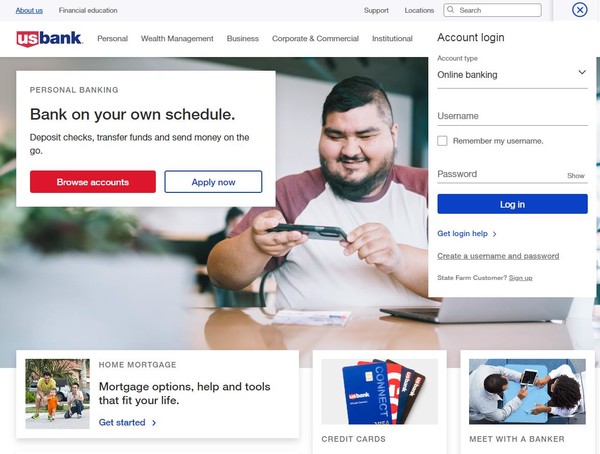Expand the Account type dropdown arrow
Screen dimensions: 600x454
pyautogui.click(x=582, y=72)
